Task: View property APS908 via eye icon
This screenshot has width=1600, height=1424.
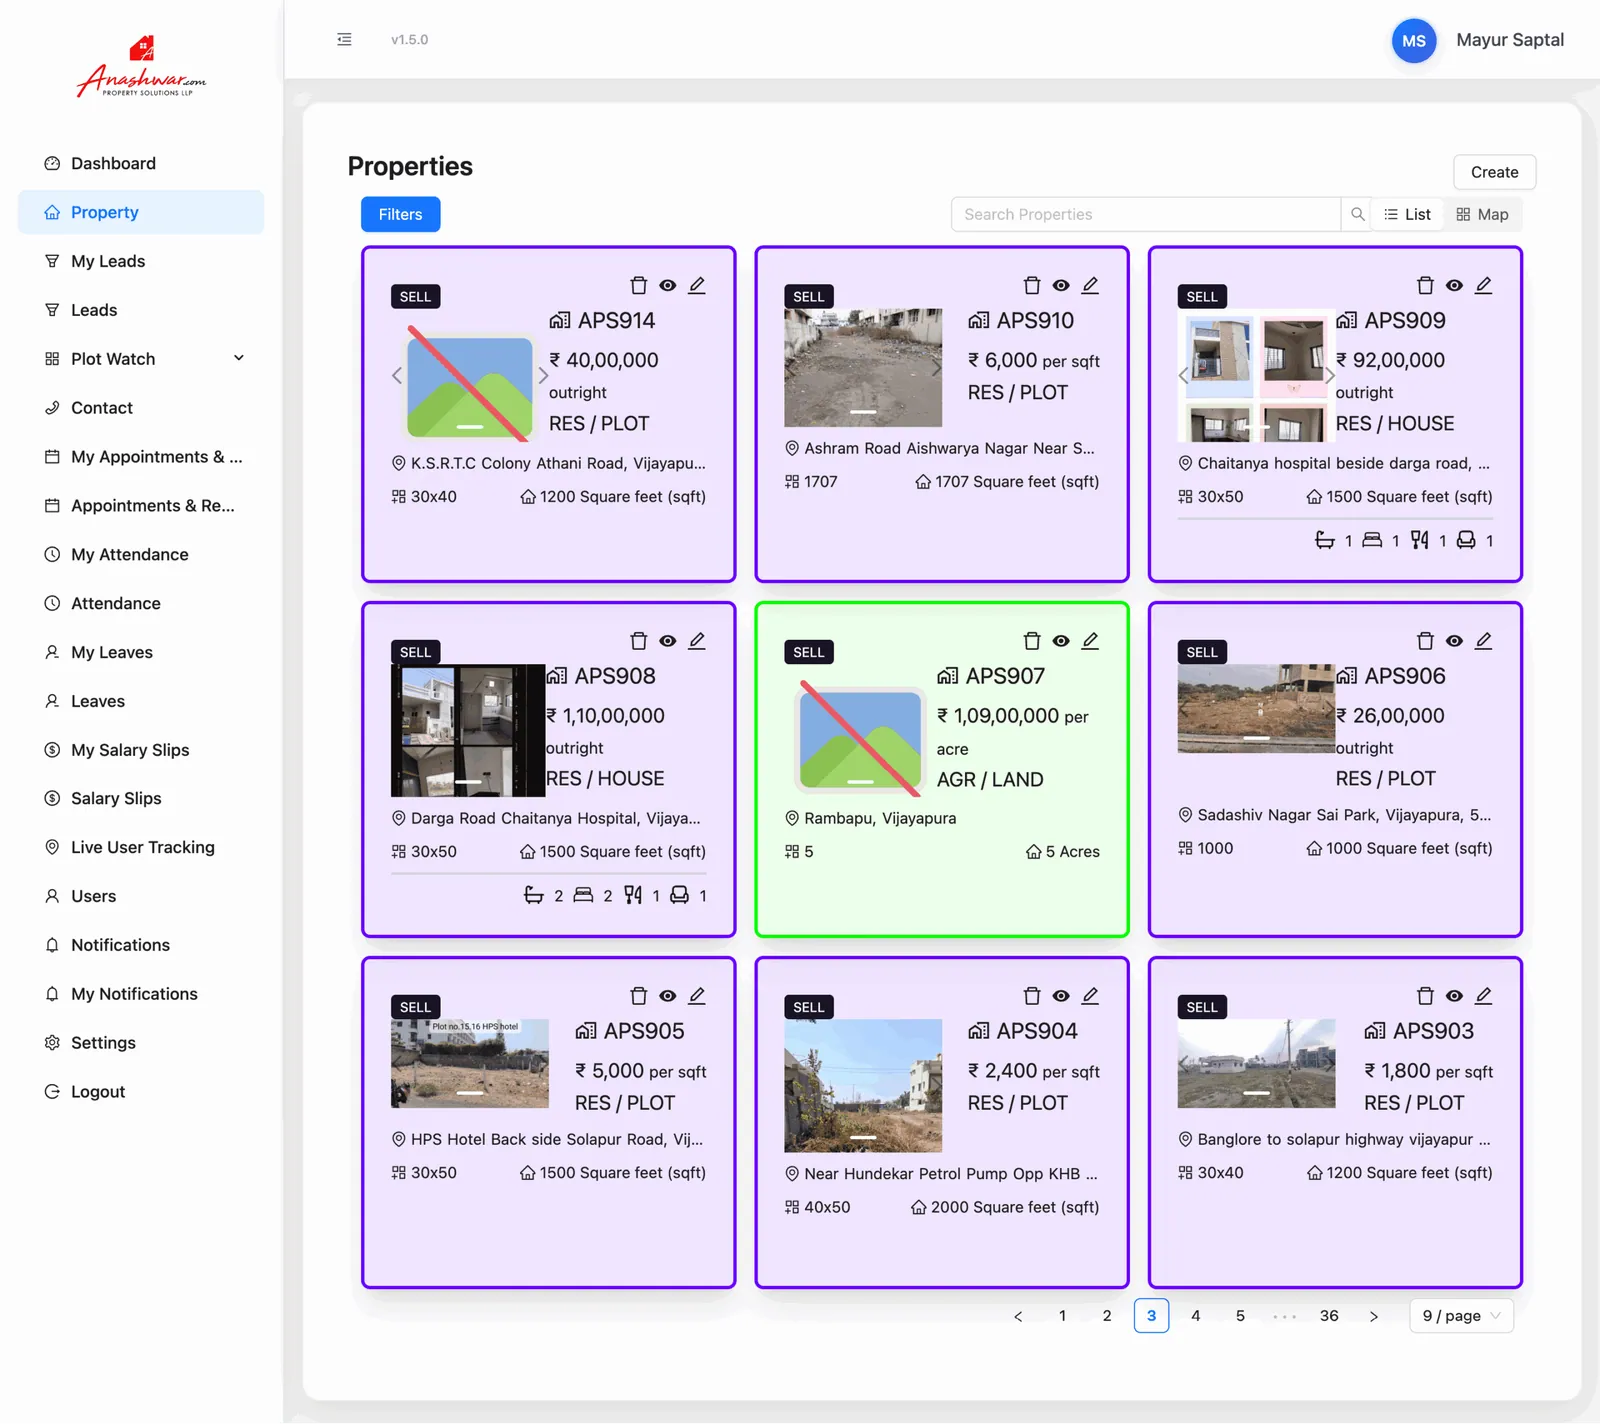Action: pyautogui.click(x=668, y=641)
